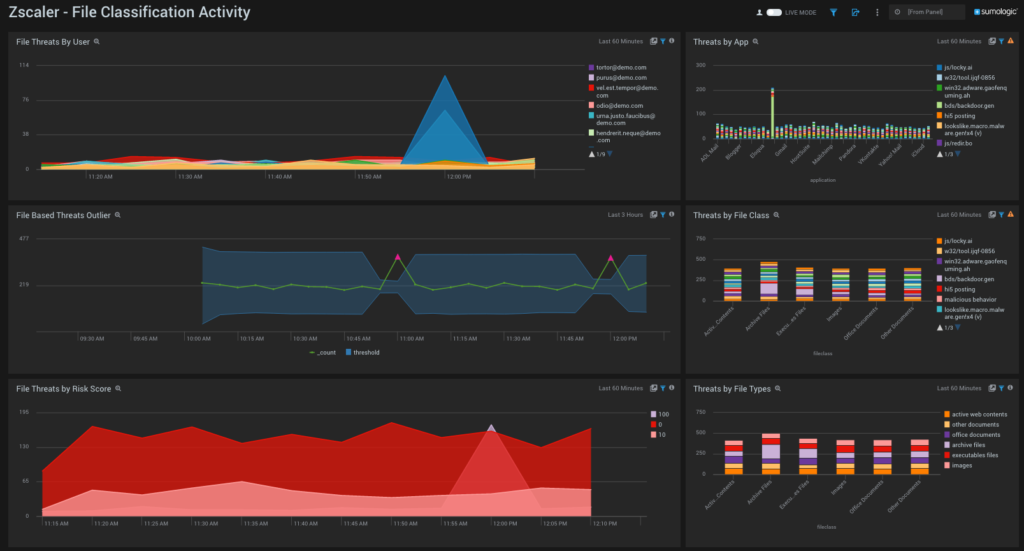Toggle _count series in the outlier legend

[323, 353]
